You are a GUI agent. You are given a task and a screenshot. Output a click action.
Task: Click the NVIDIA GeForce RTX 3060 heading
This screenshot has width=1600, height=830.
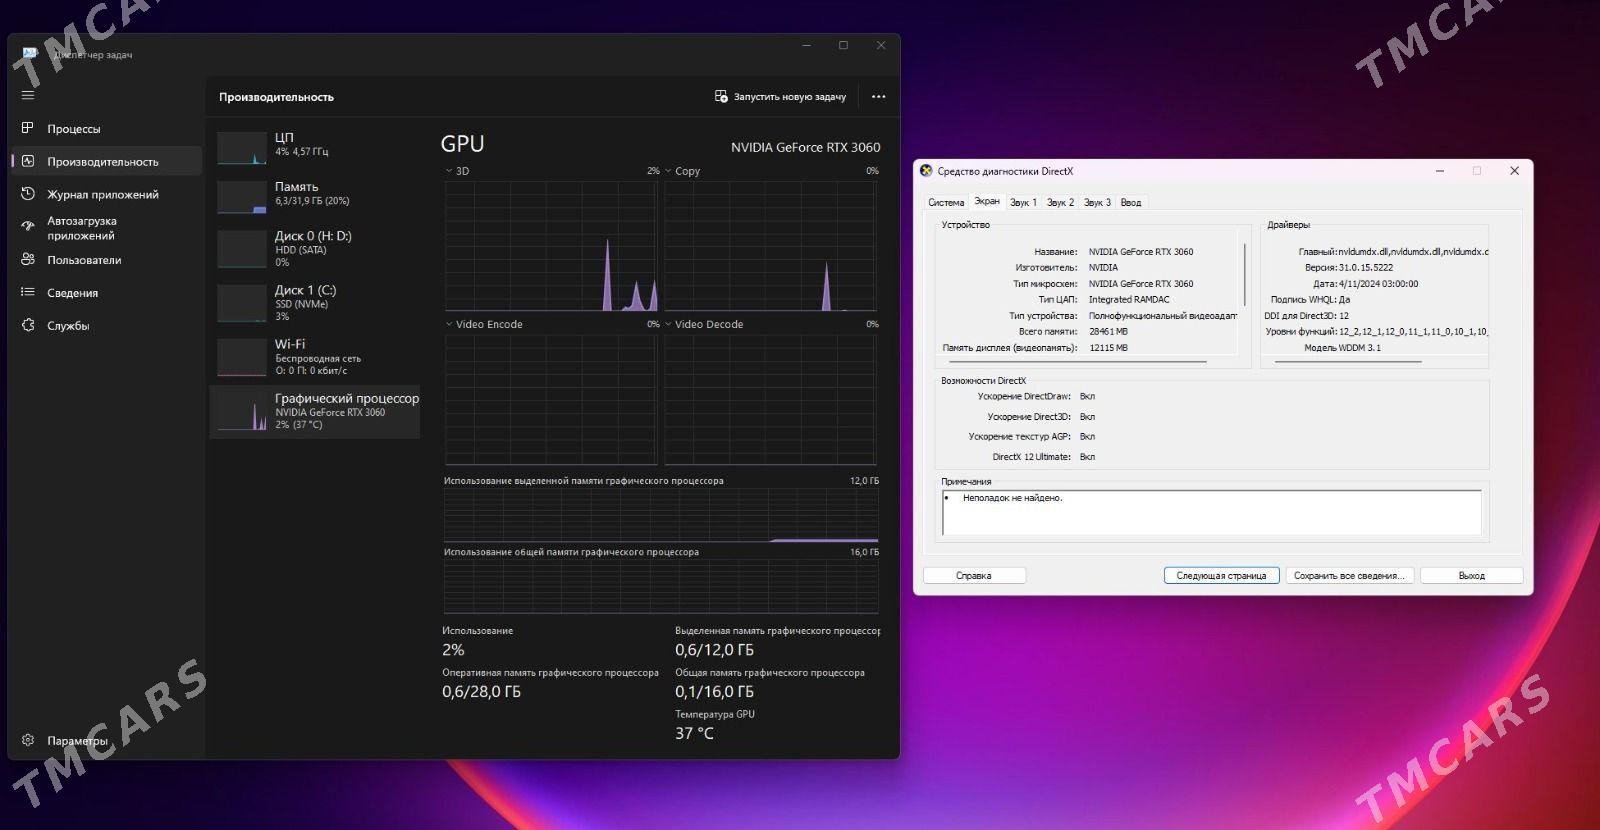(805, 147)
